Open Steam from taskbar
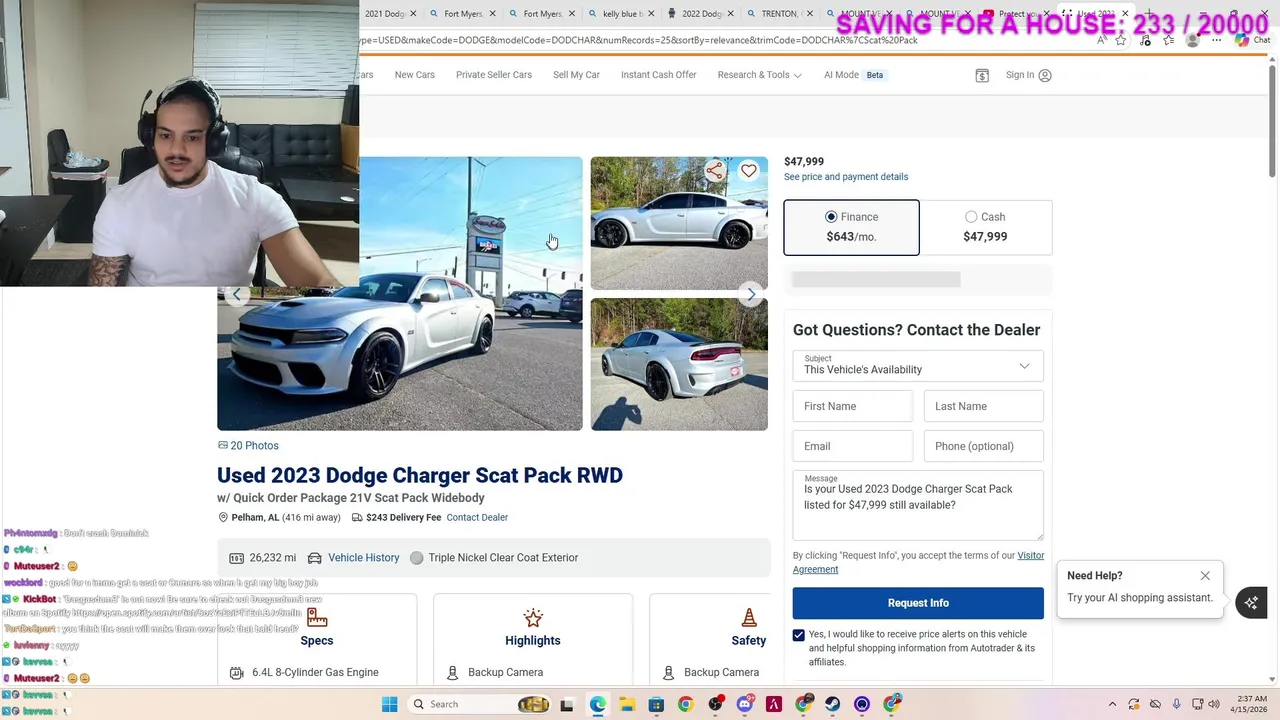 tap(832, 704)
